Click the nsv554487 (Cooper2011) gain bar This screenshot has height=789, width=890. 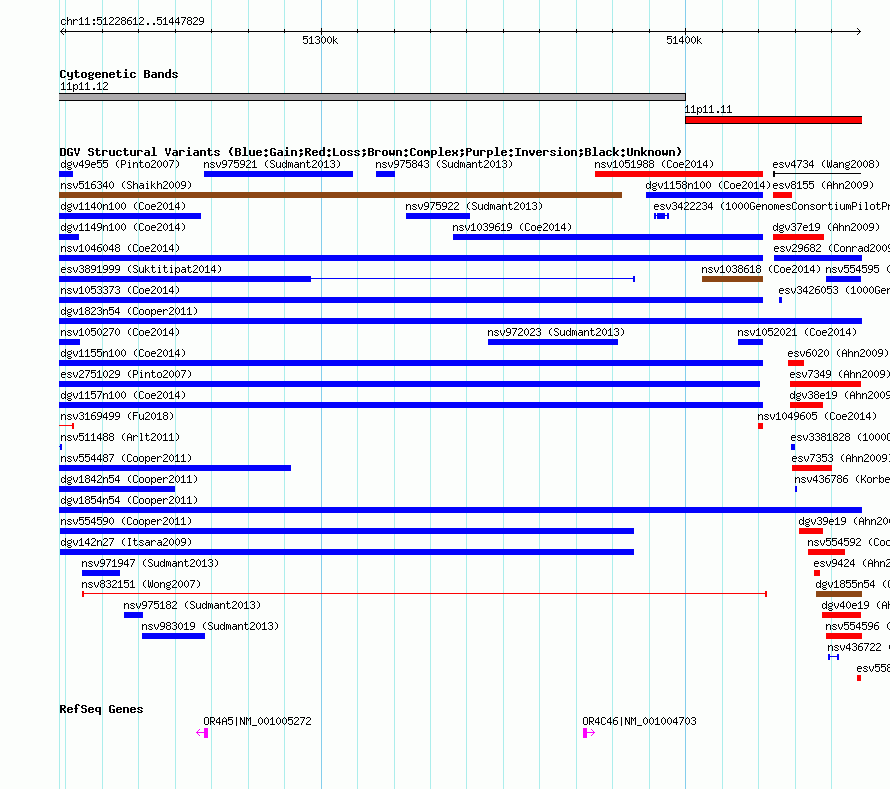[175, 468]
